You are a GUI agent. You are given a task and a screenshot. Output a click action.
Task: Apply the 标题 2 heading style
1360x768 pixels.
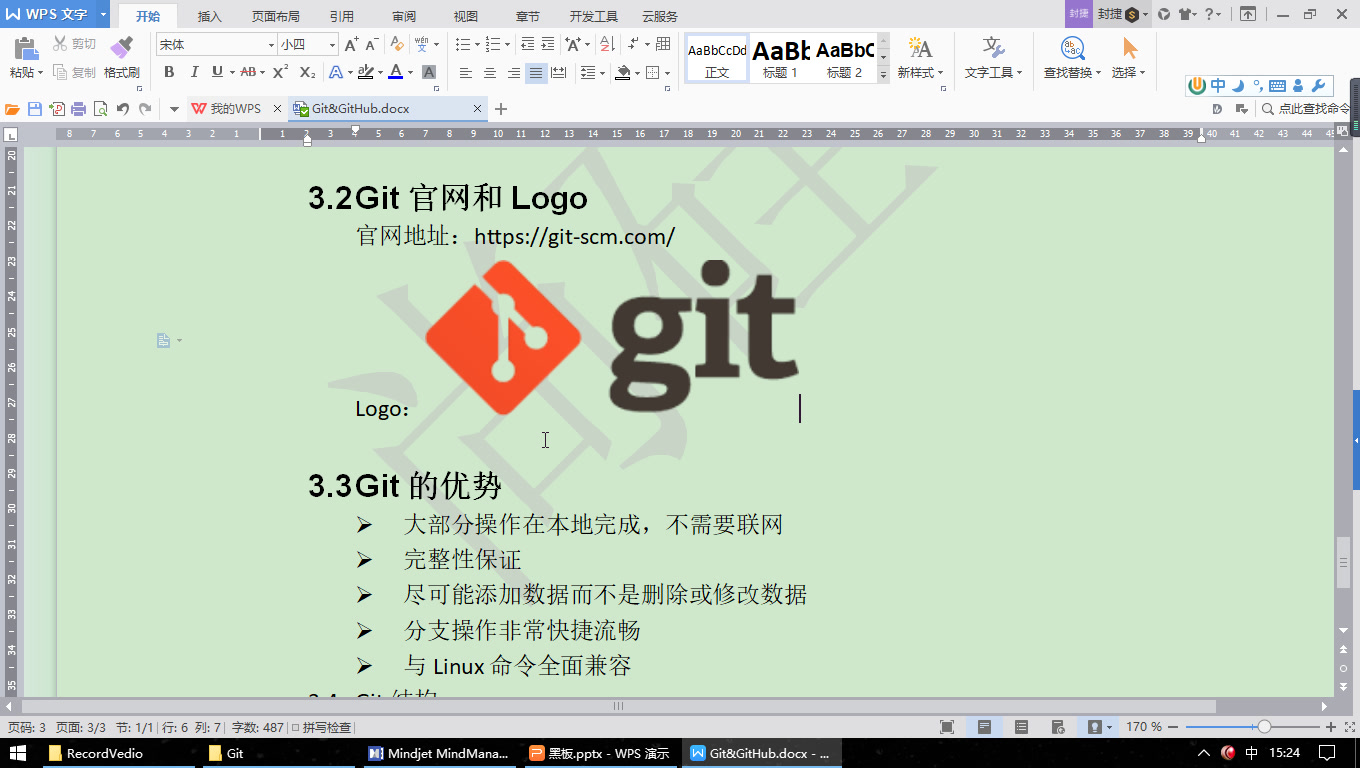tap(845, 58)
